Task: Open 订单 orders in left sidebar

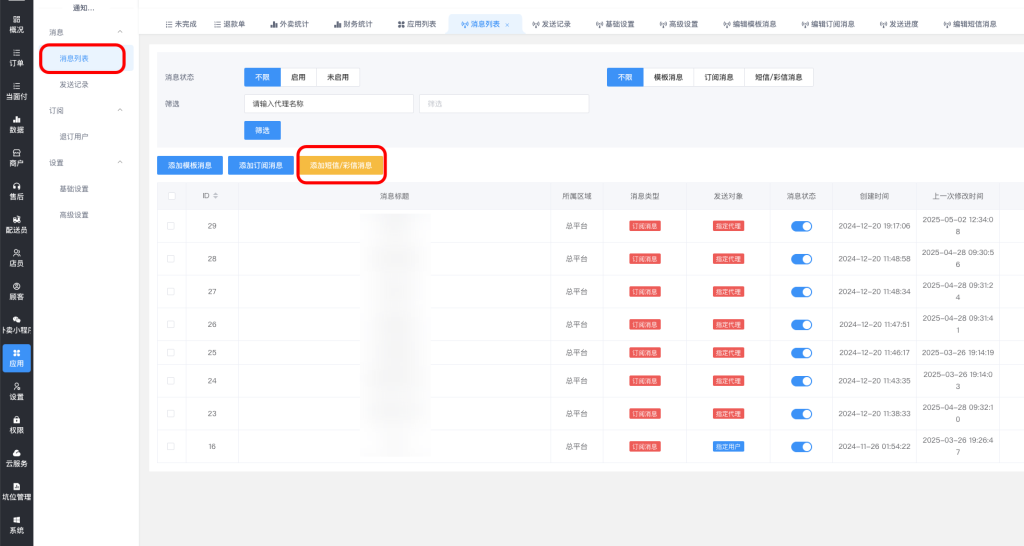Action: (x=16, y=57)
